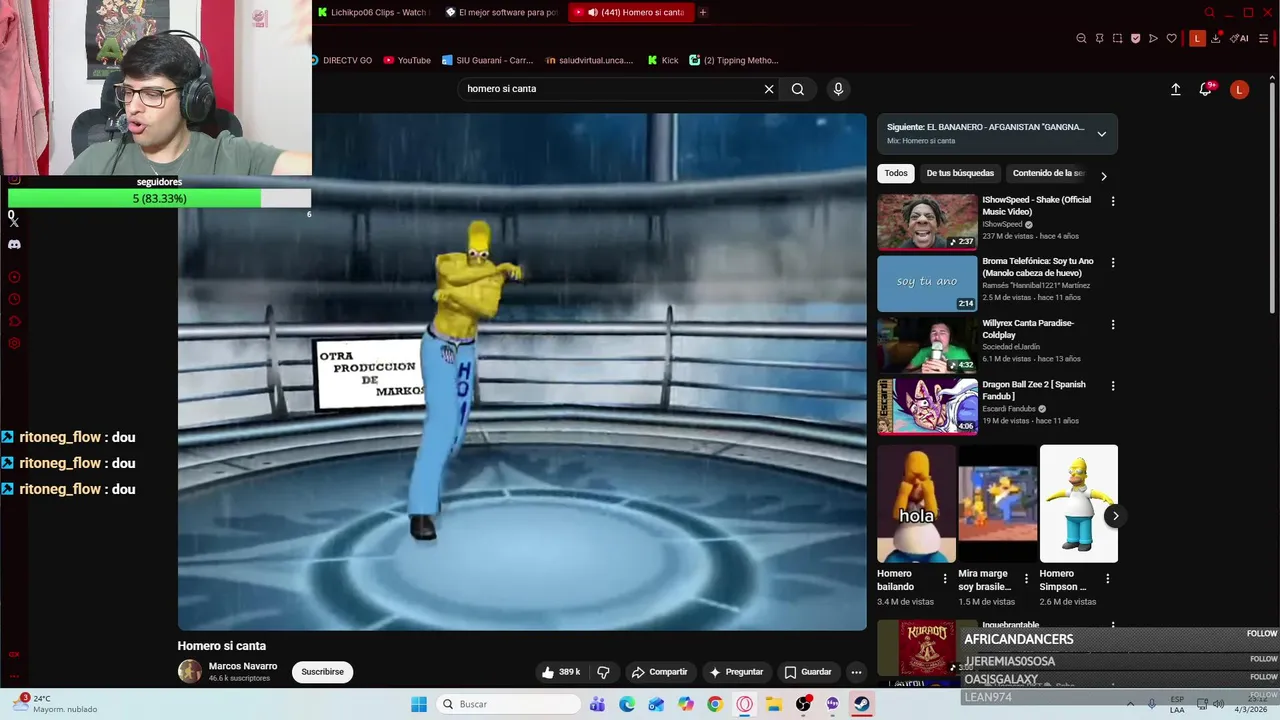This screenshot has width=1280, height=720.
Task: Open Chrome from the taskbar
Action: [x=715, y=704]
